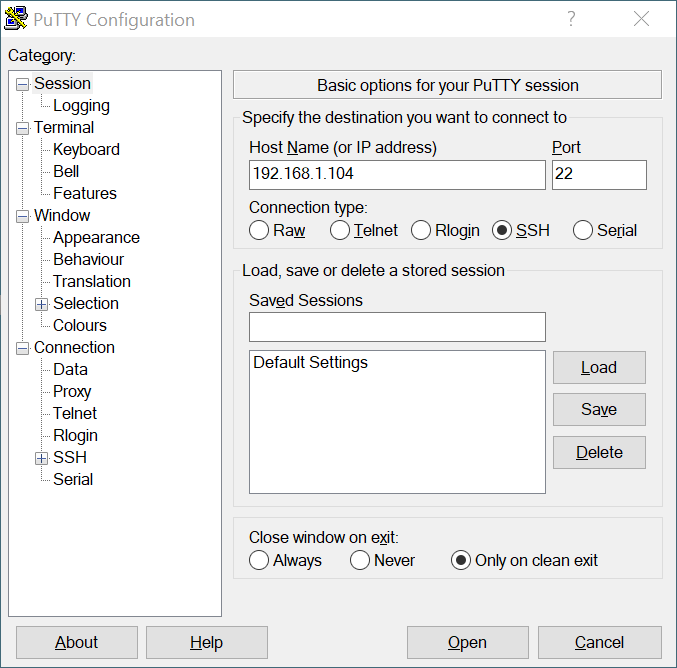Click the Help button at the bottom
The image size is (677, 668).
(x=207, y=643)
